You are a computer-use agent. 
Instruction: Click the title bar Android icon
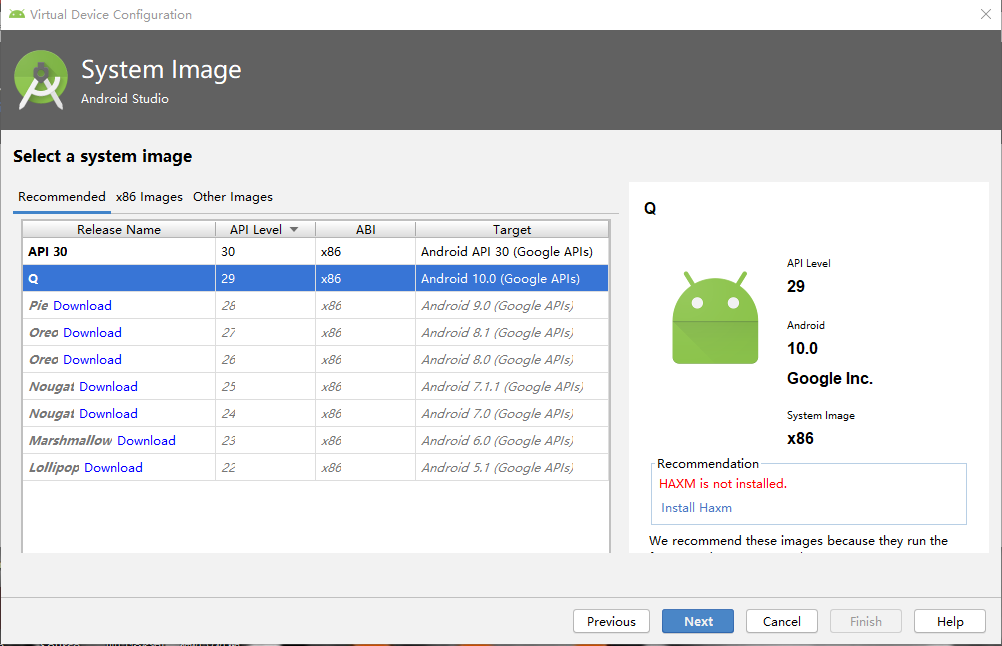click(16, 15)
